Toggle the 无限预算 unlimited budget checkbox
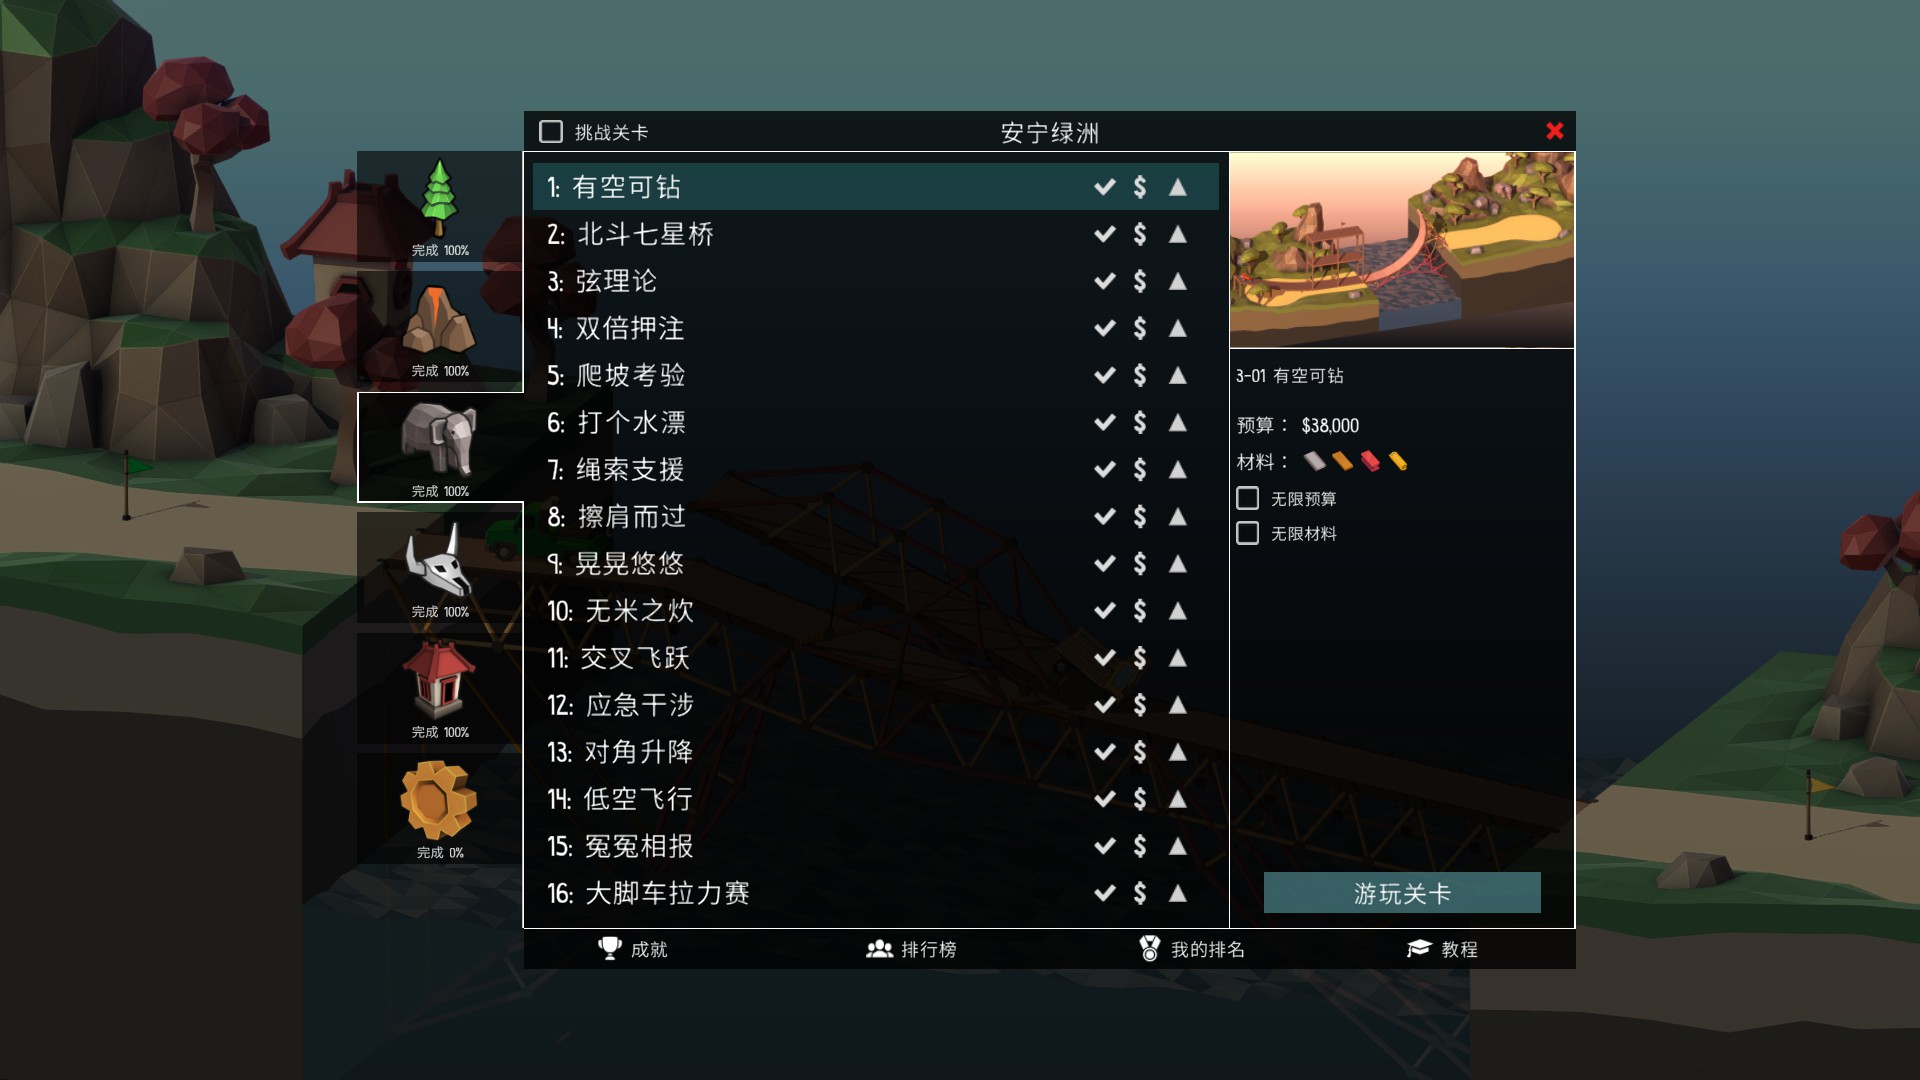 tap(1248, 498)
